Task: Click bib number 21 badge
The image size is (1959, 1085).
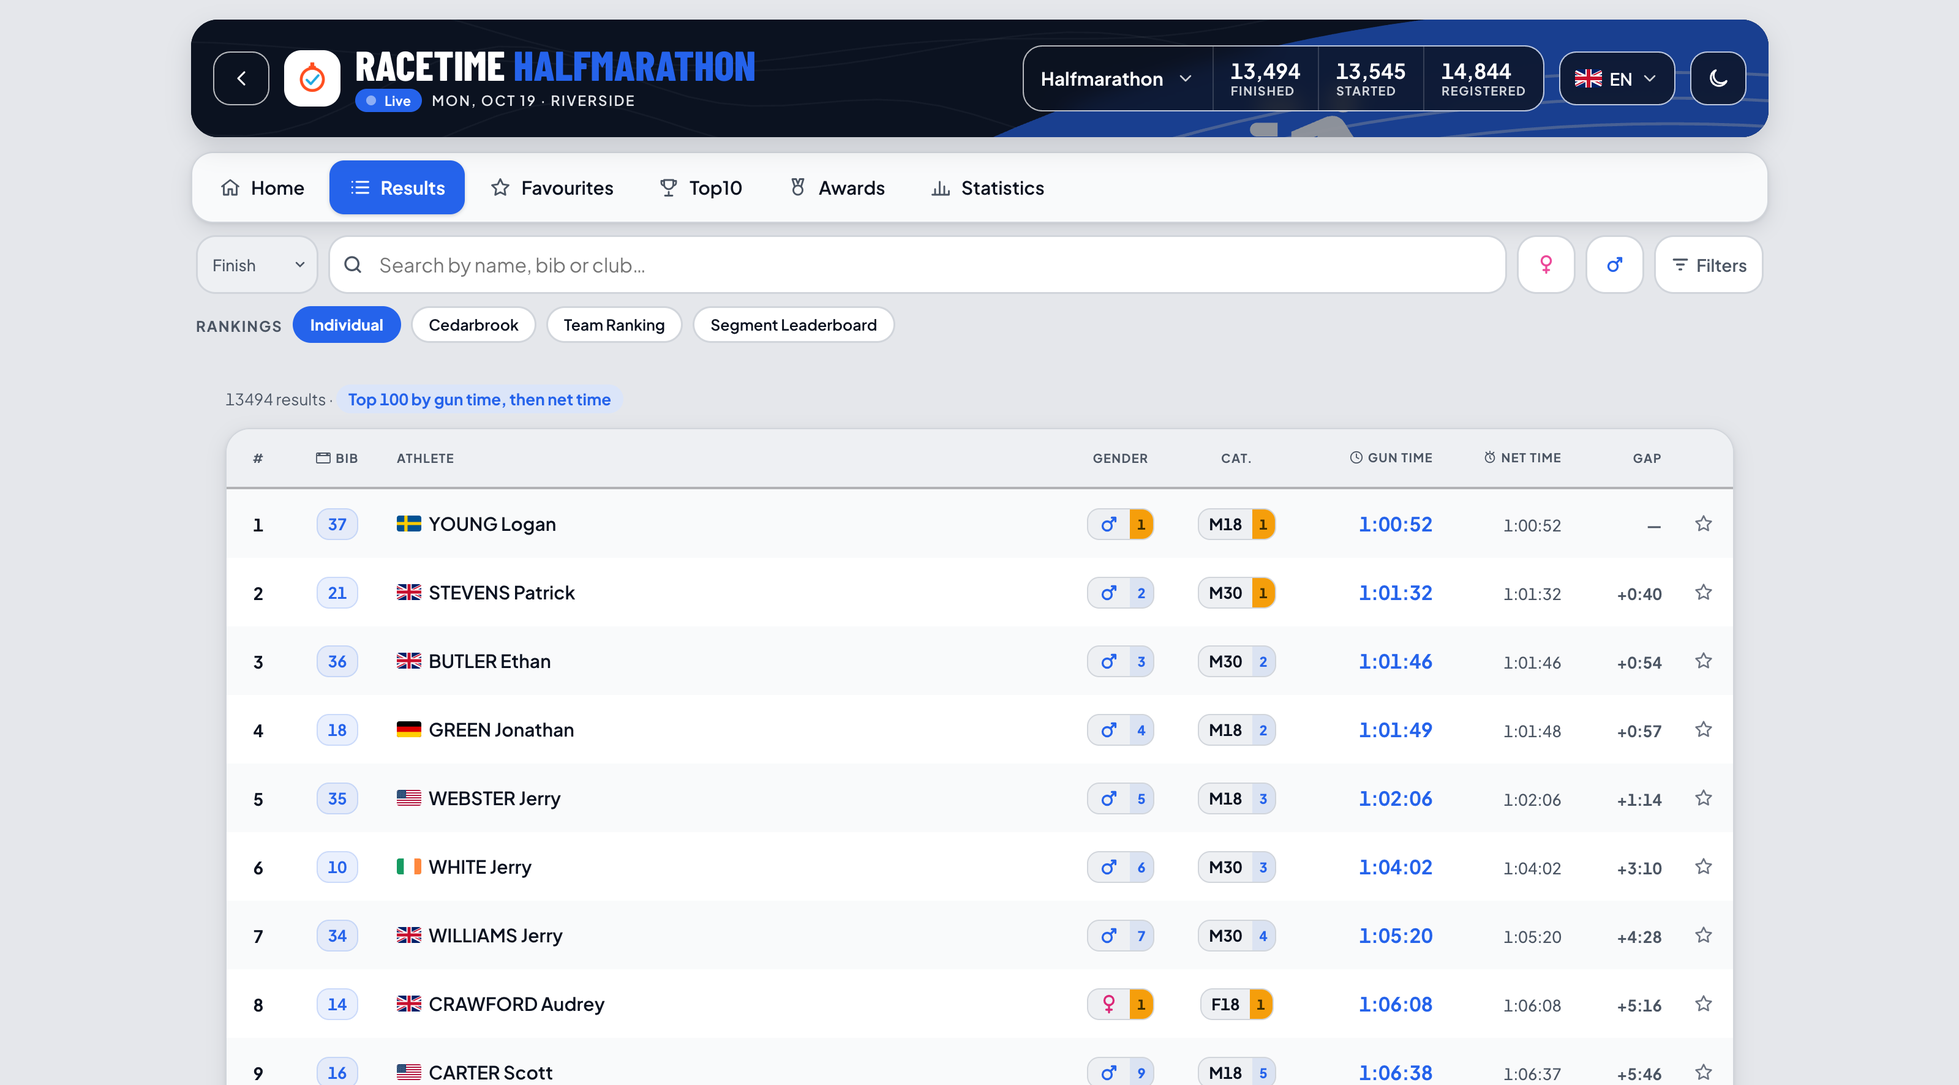Action: pos(337,593)
